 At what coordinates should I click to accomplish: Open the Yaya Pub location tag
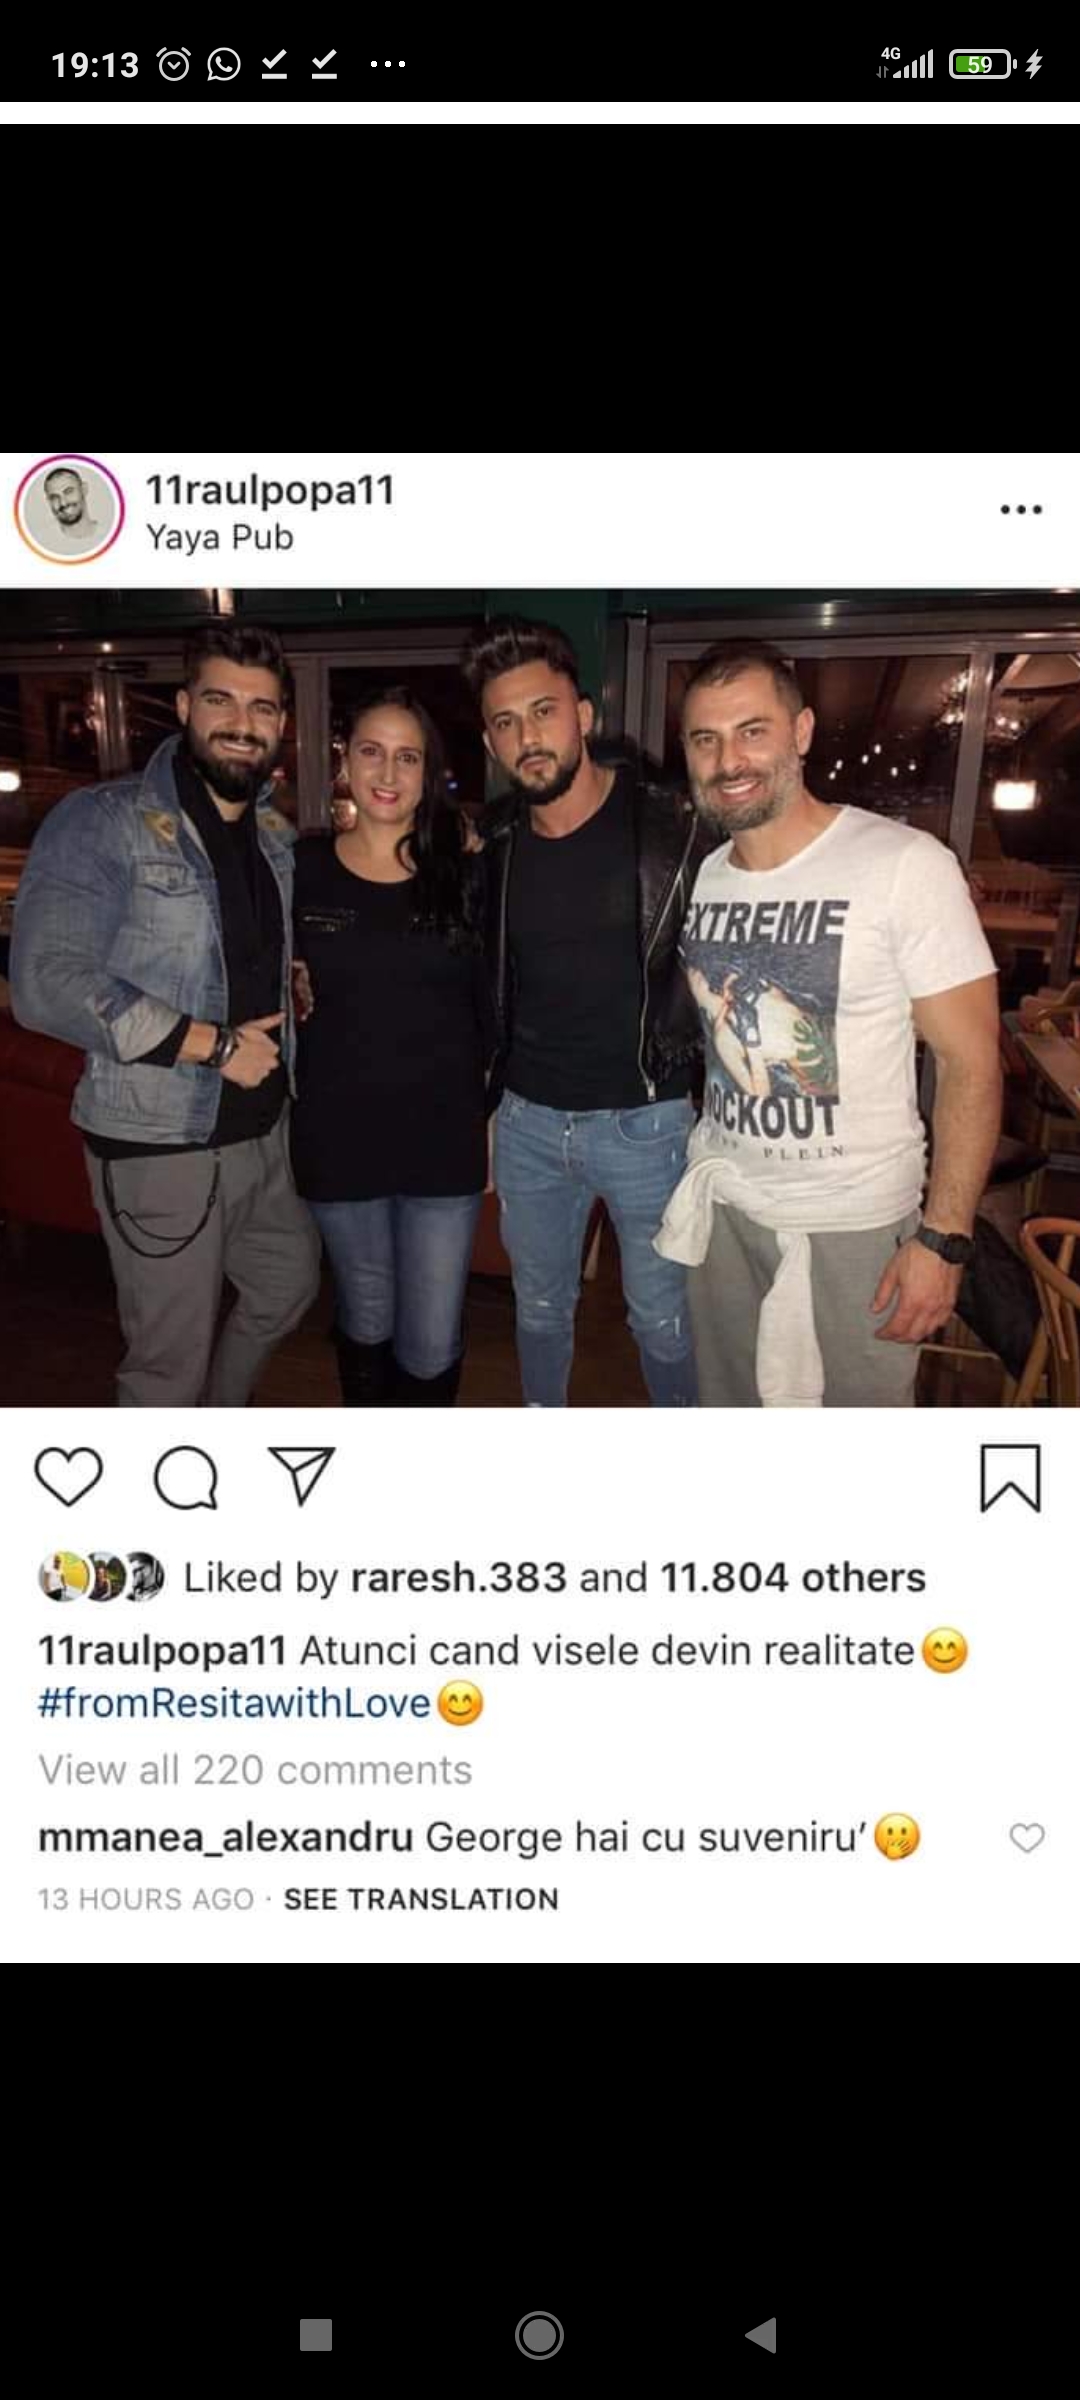(220, 538)
